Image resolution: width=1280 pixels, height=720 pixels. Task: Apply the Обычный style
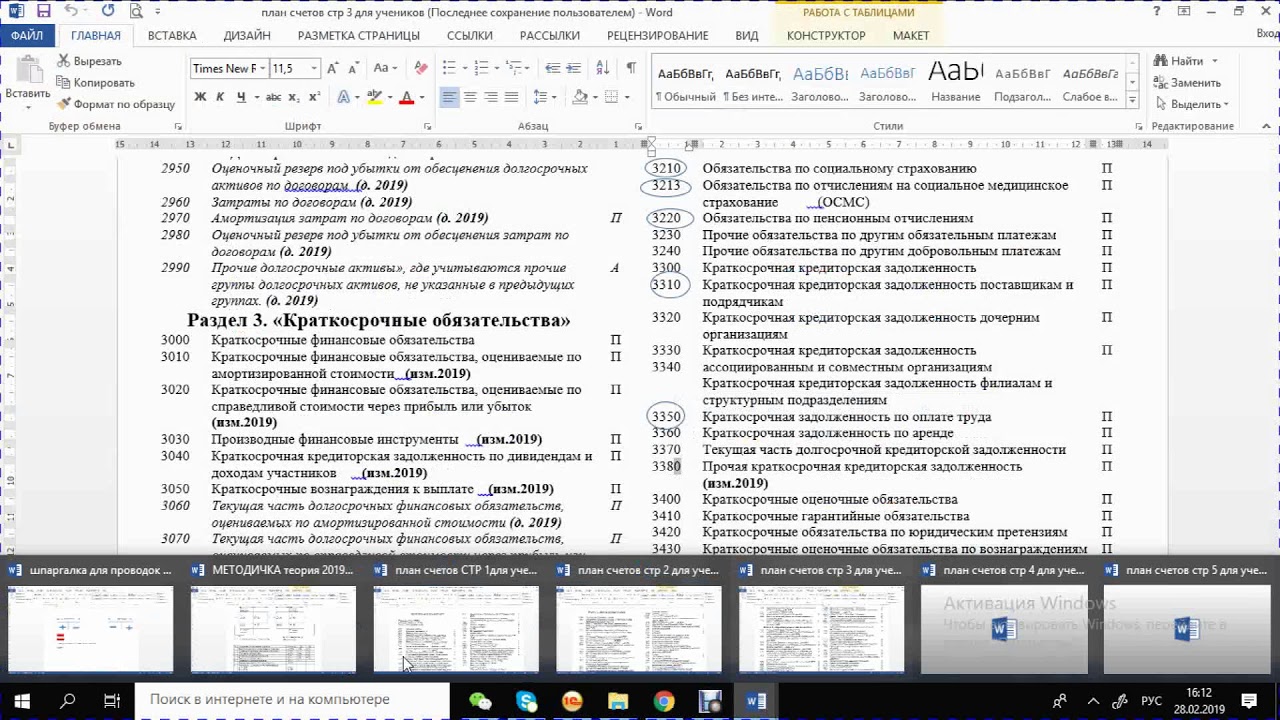tap(685, 83)
